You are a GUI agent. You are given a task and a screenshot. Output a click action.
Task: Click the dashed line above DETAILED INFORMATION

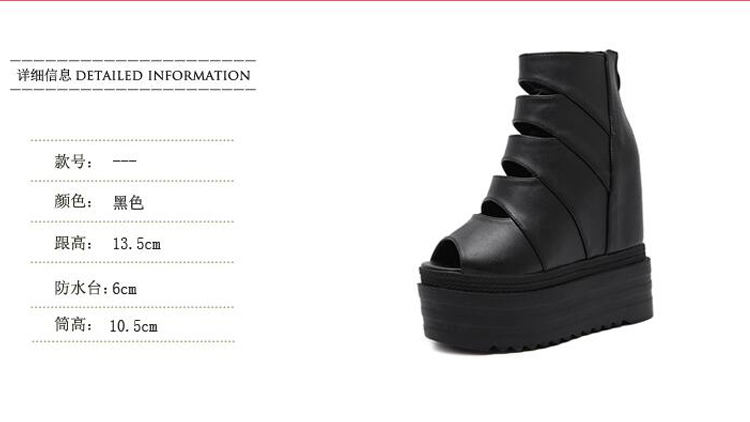coord(133,61)
